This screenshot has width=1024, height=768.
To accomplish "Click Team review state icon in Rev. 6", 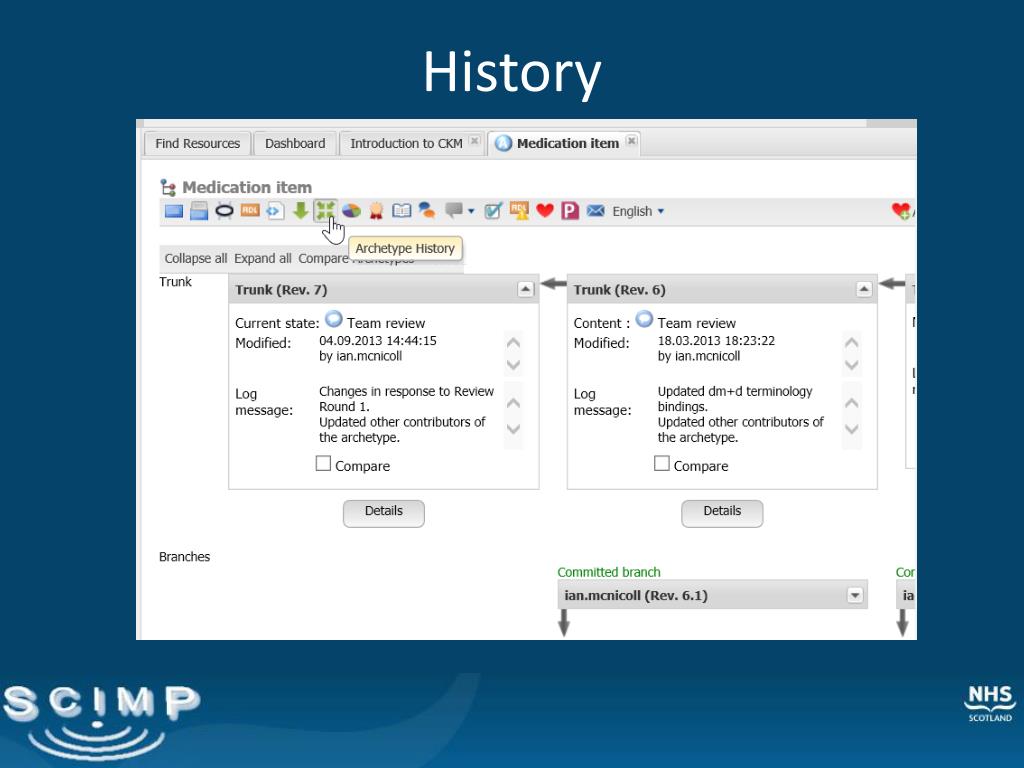I will 645,319.
